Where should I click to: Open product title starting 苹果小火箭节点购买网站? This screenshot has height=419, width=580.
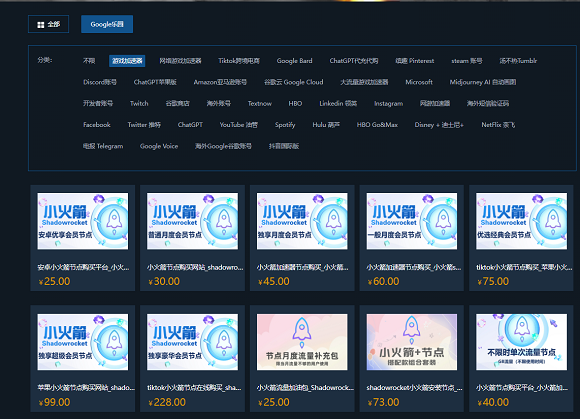tap(86, 388)
